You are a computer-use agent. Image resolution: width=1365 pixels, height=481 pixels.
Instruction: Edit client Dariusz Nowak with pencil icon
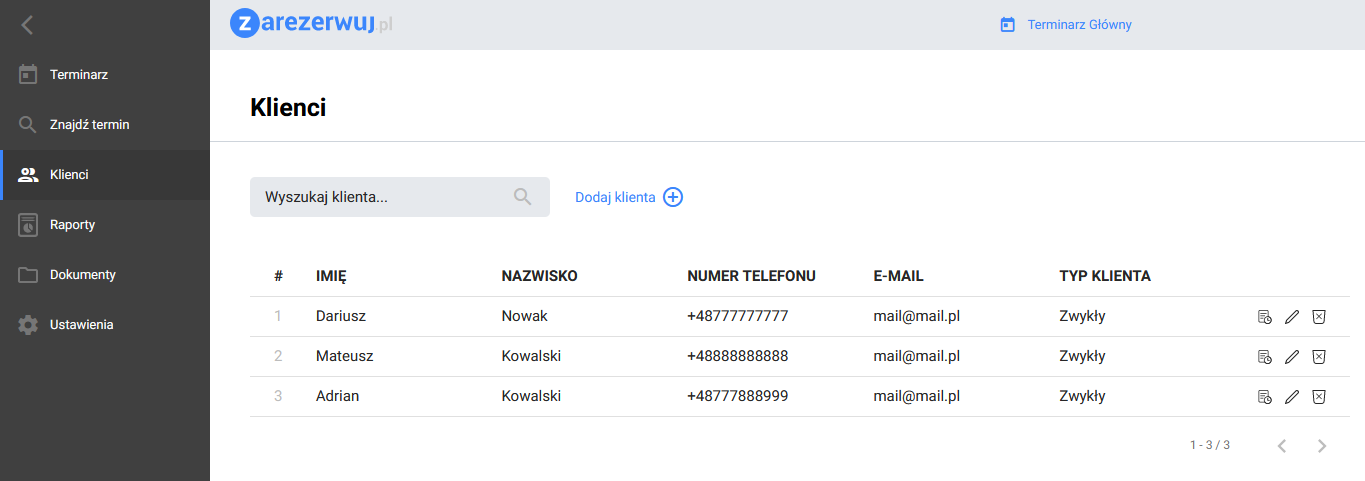click(x=1292, y=317)
